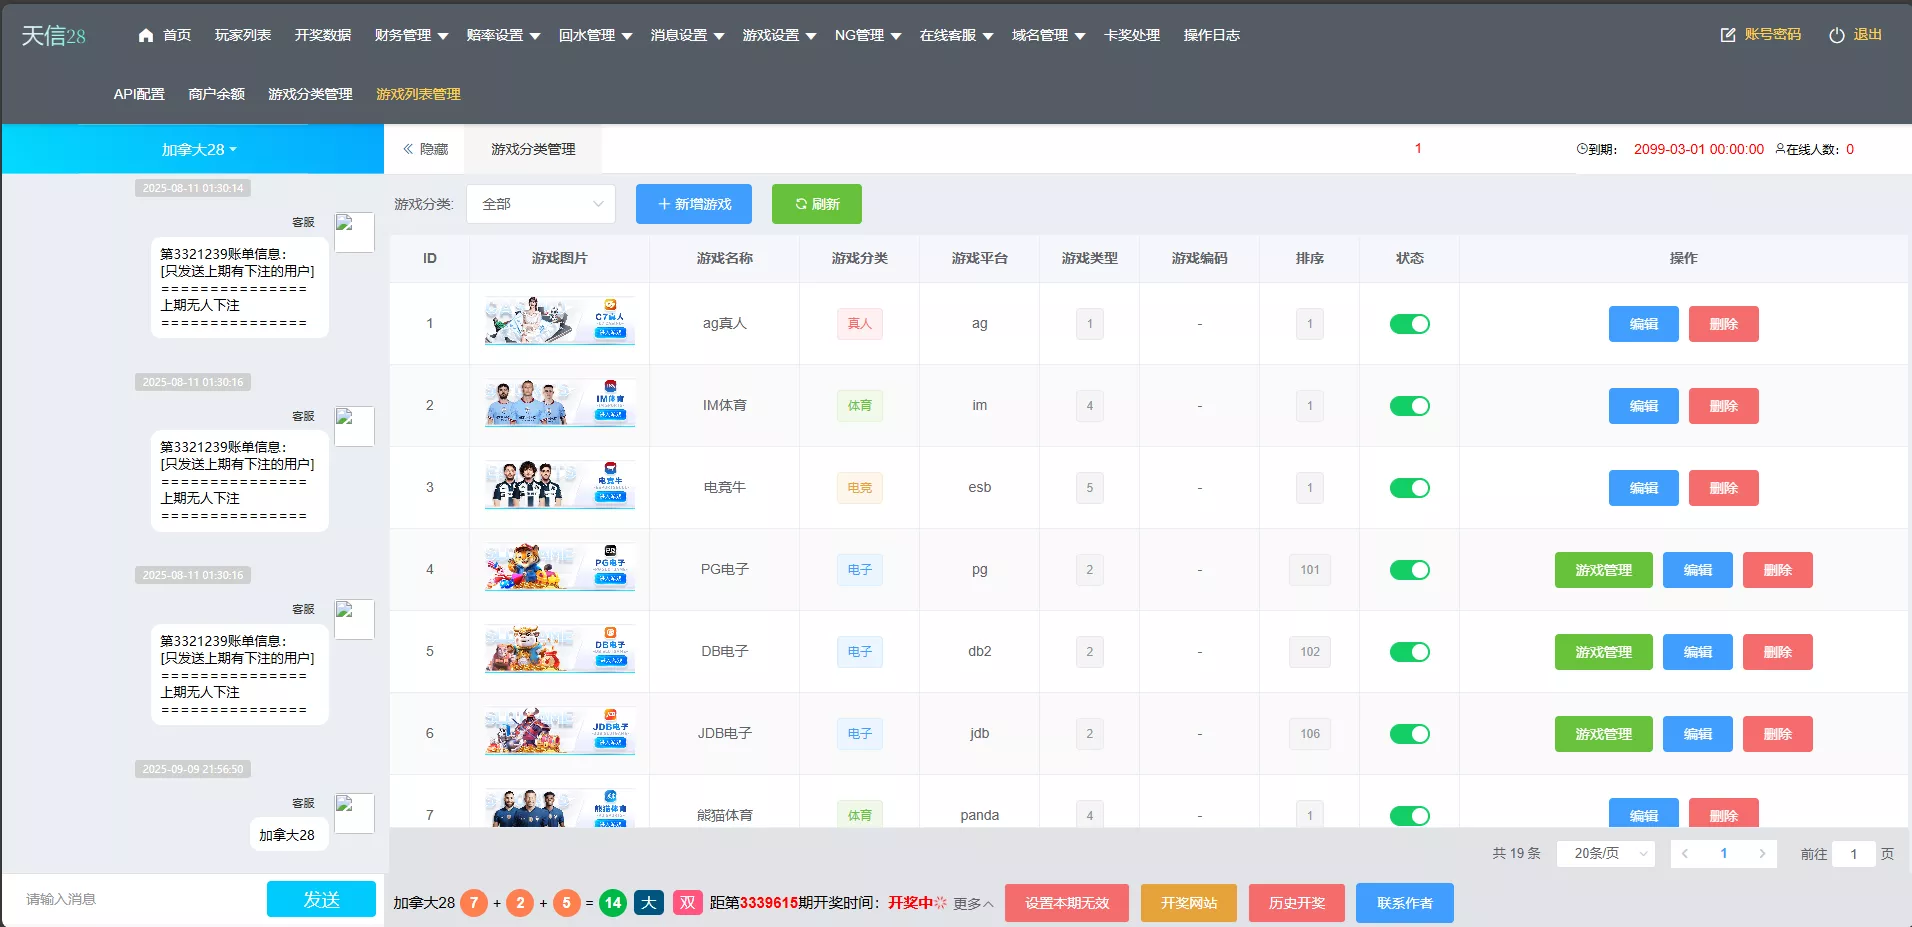Click the first chat message avatar image
1912x927 pixels.
coord(354,232)
